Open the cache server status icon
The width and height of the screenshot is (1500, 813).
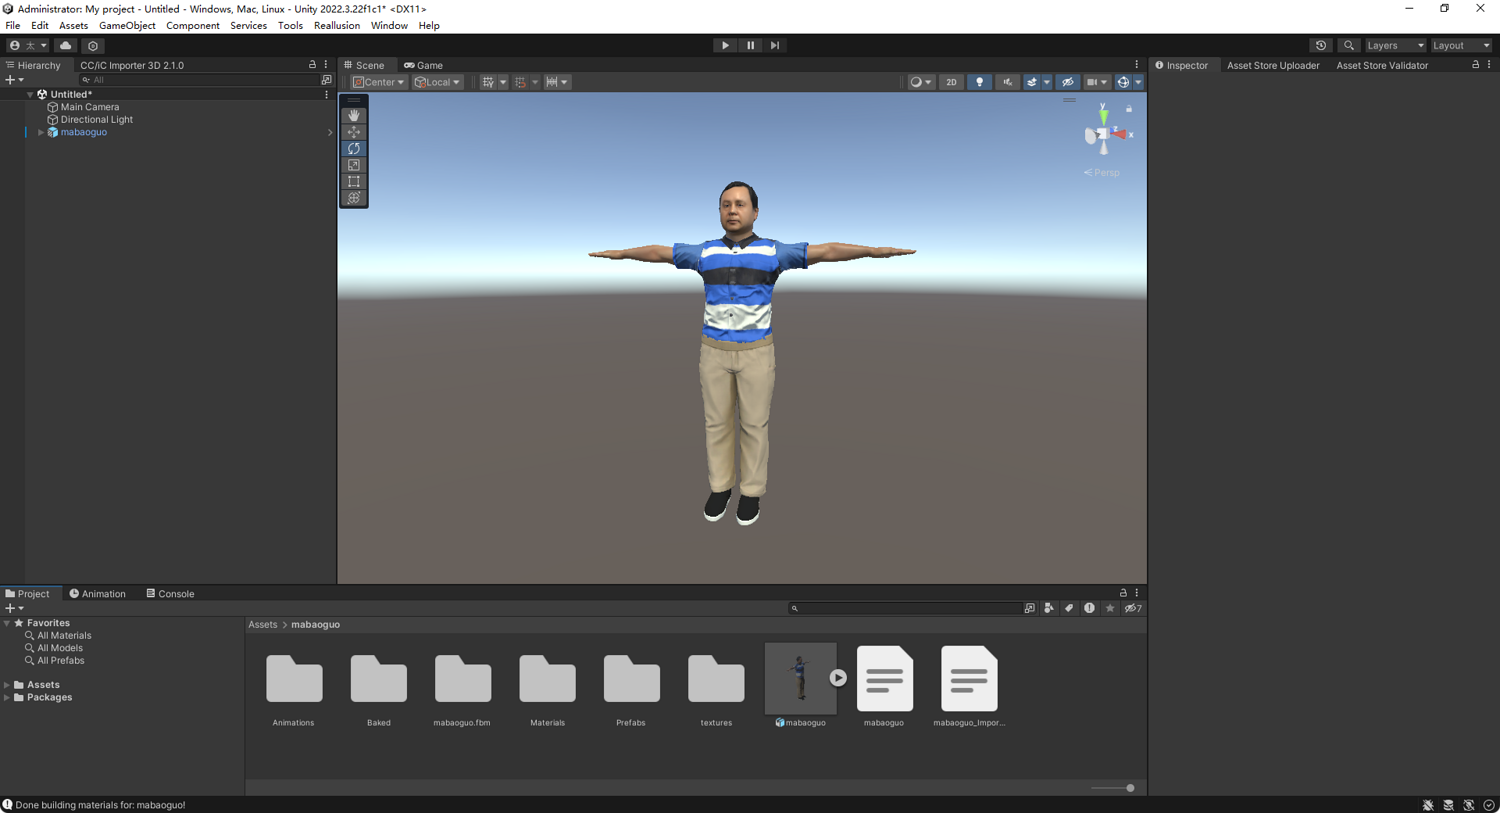pos(1448,805)
